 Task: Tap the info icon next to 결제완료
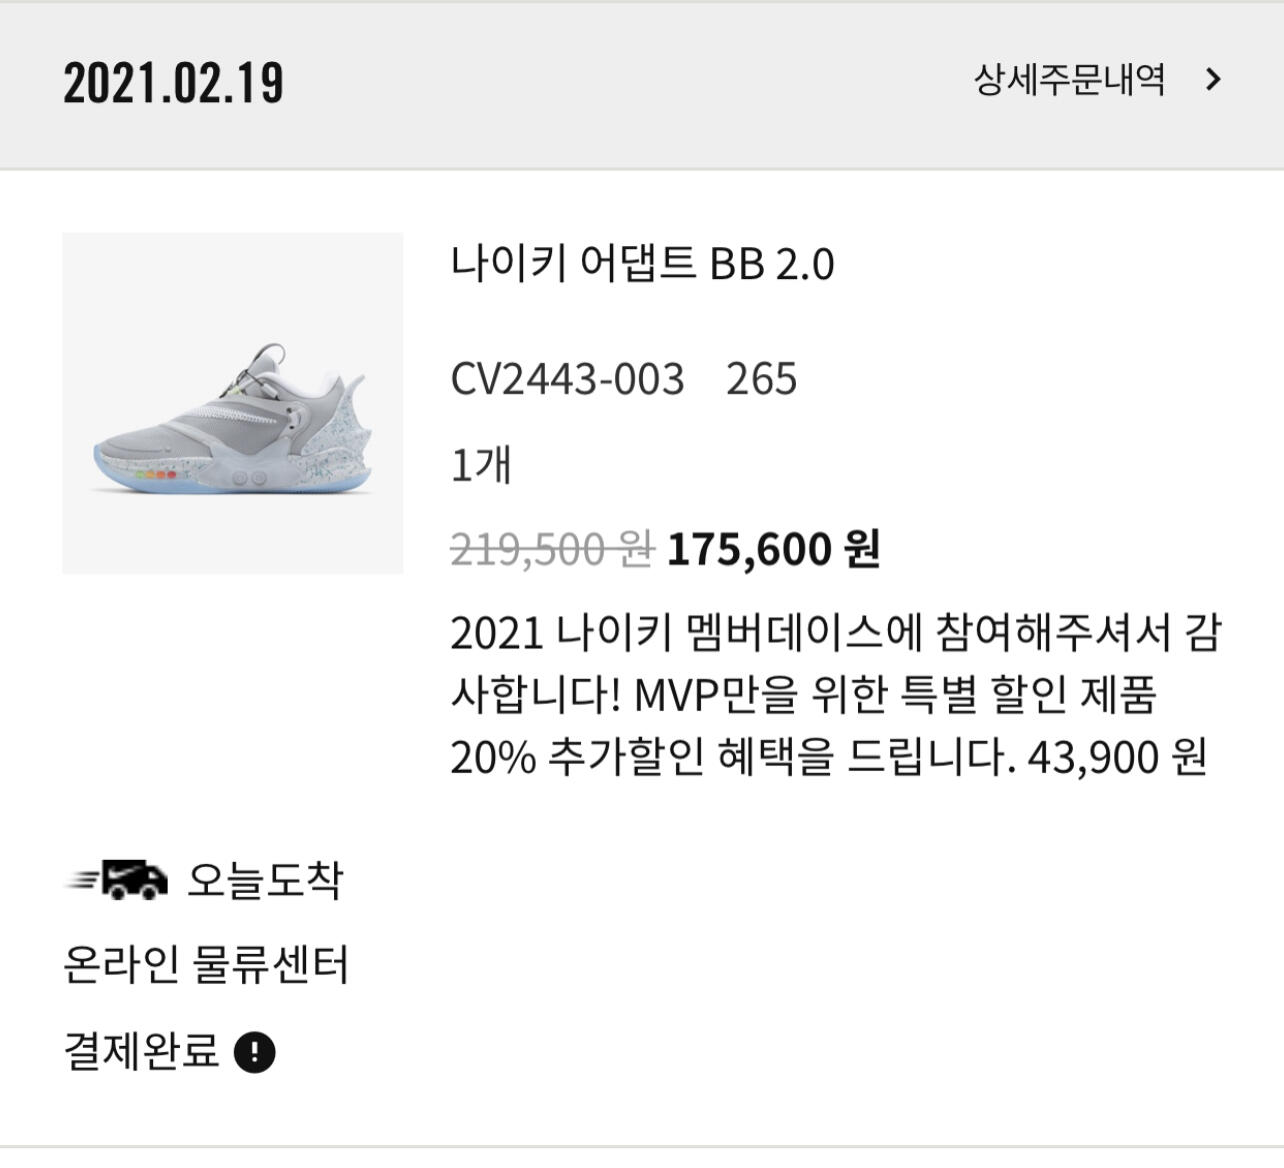[x=254, y=1052]
